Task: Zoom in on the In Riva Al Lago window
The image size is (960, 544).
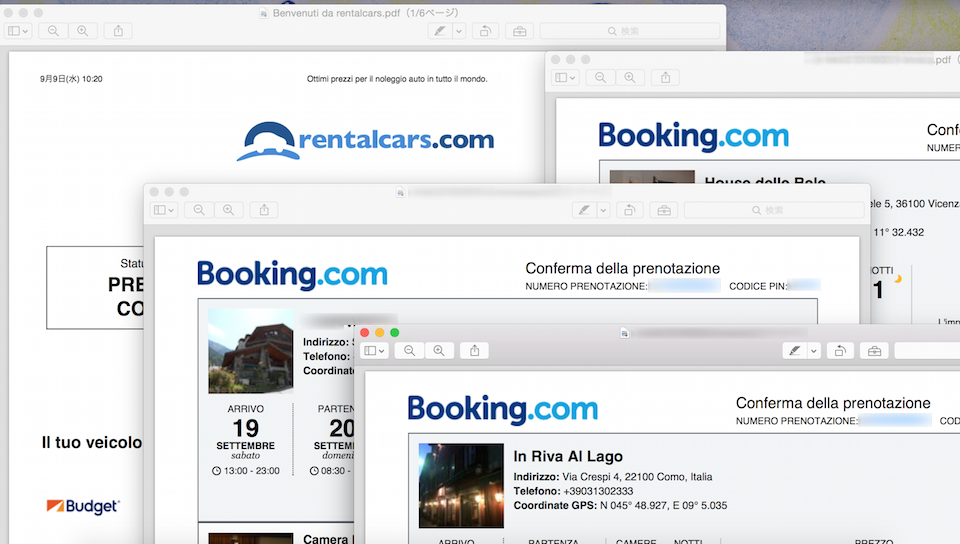Action: [x=438, y=351]
